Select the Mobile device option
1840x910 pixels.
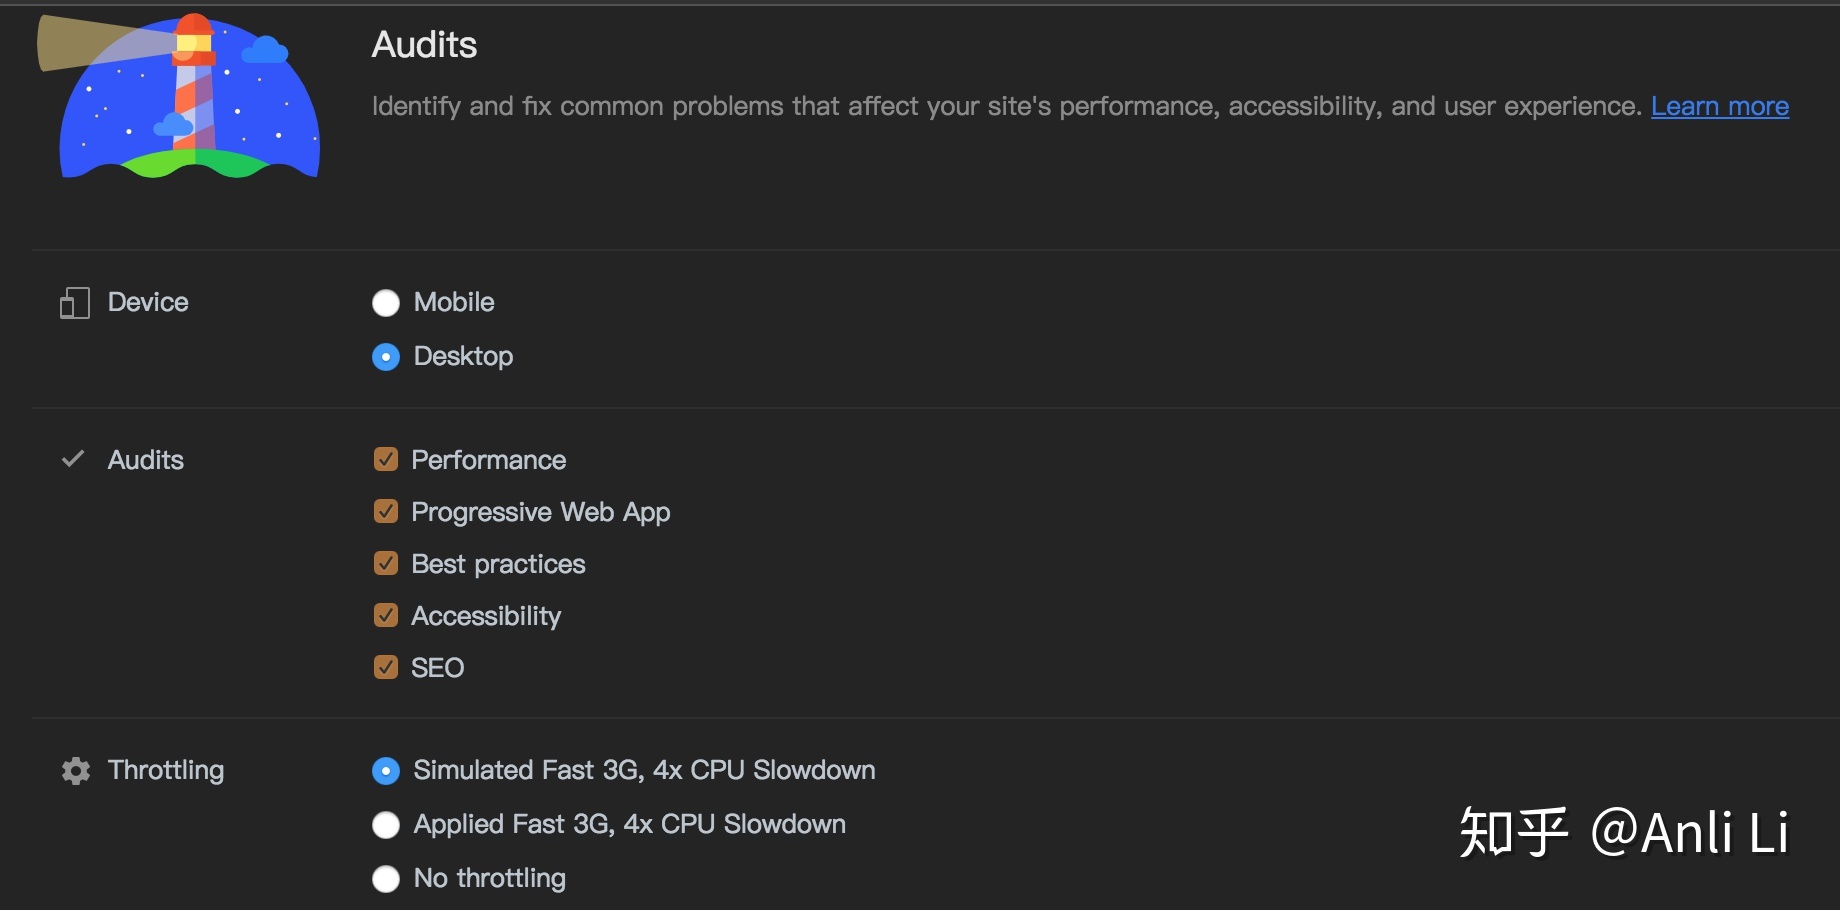386,303
